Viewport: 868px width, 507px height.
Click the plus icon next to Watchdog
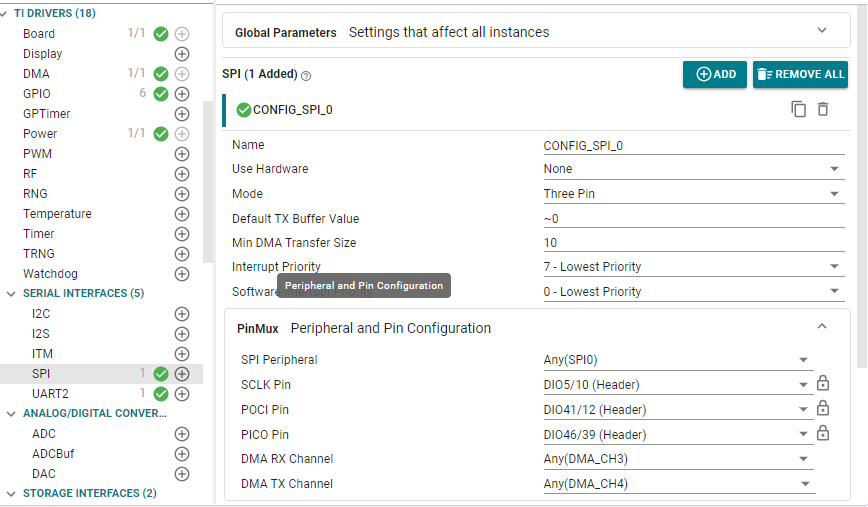pyautogui.click(x=182, y=274)
